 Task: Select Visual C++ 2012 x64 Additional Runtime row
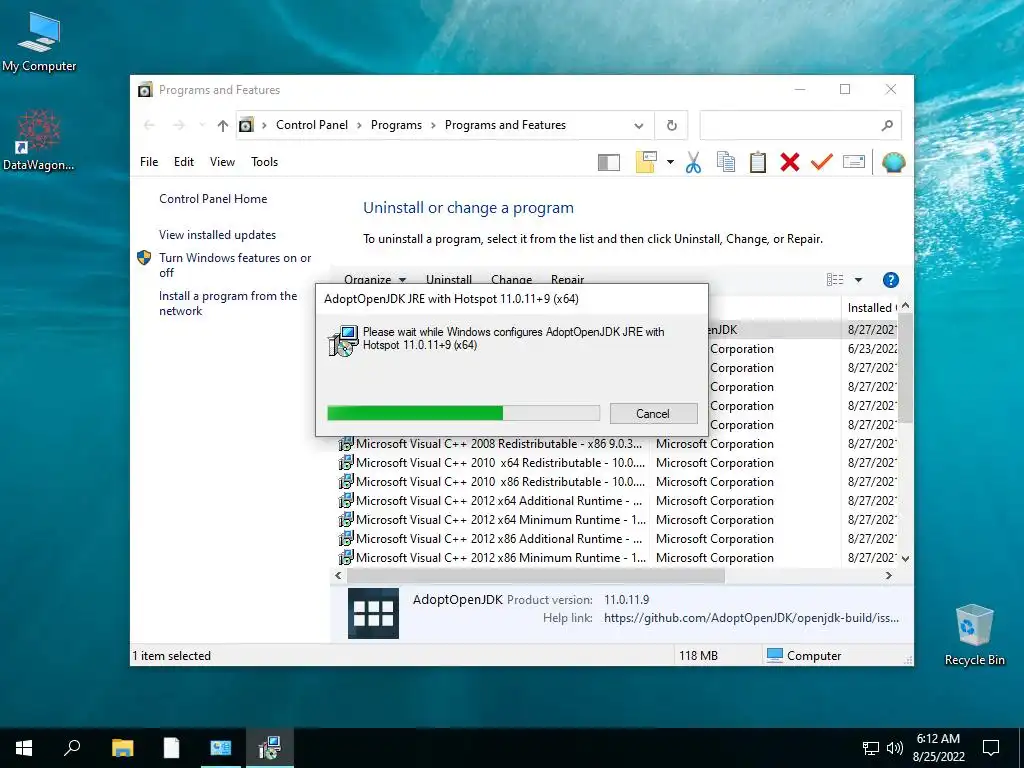pos(616,500)
